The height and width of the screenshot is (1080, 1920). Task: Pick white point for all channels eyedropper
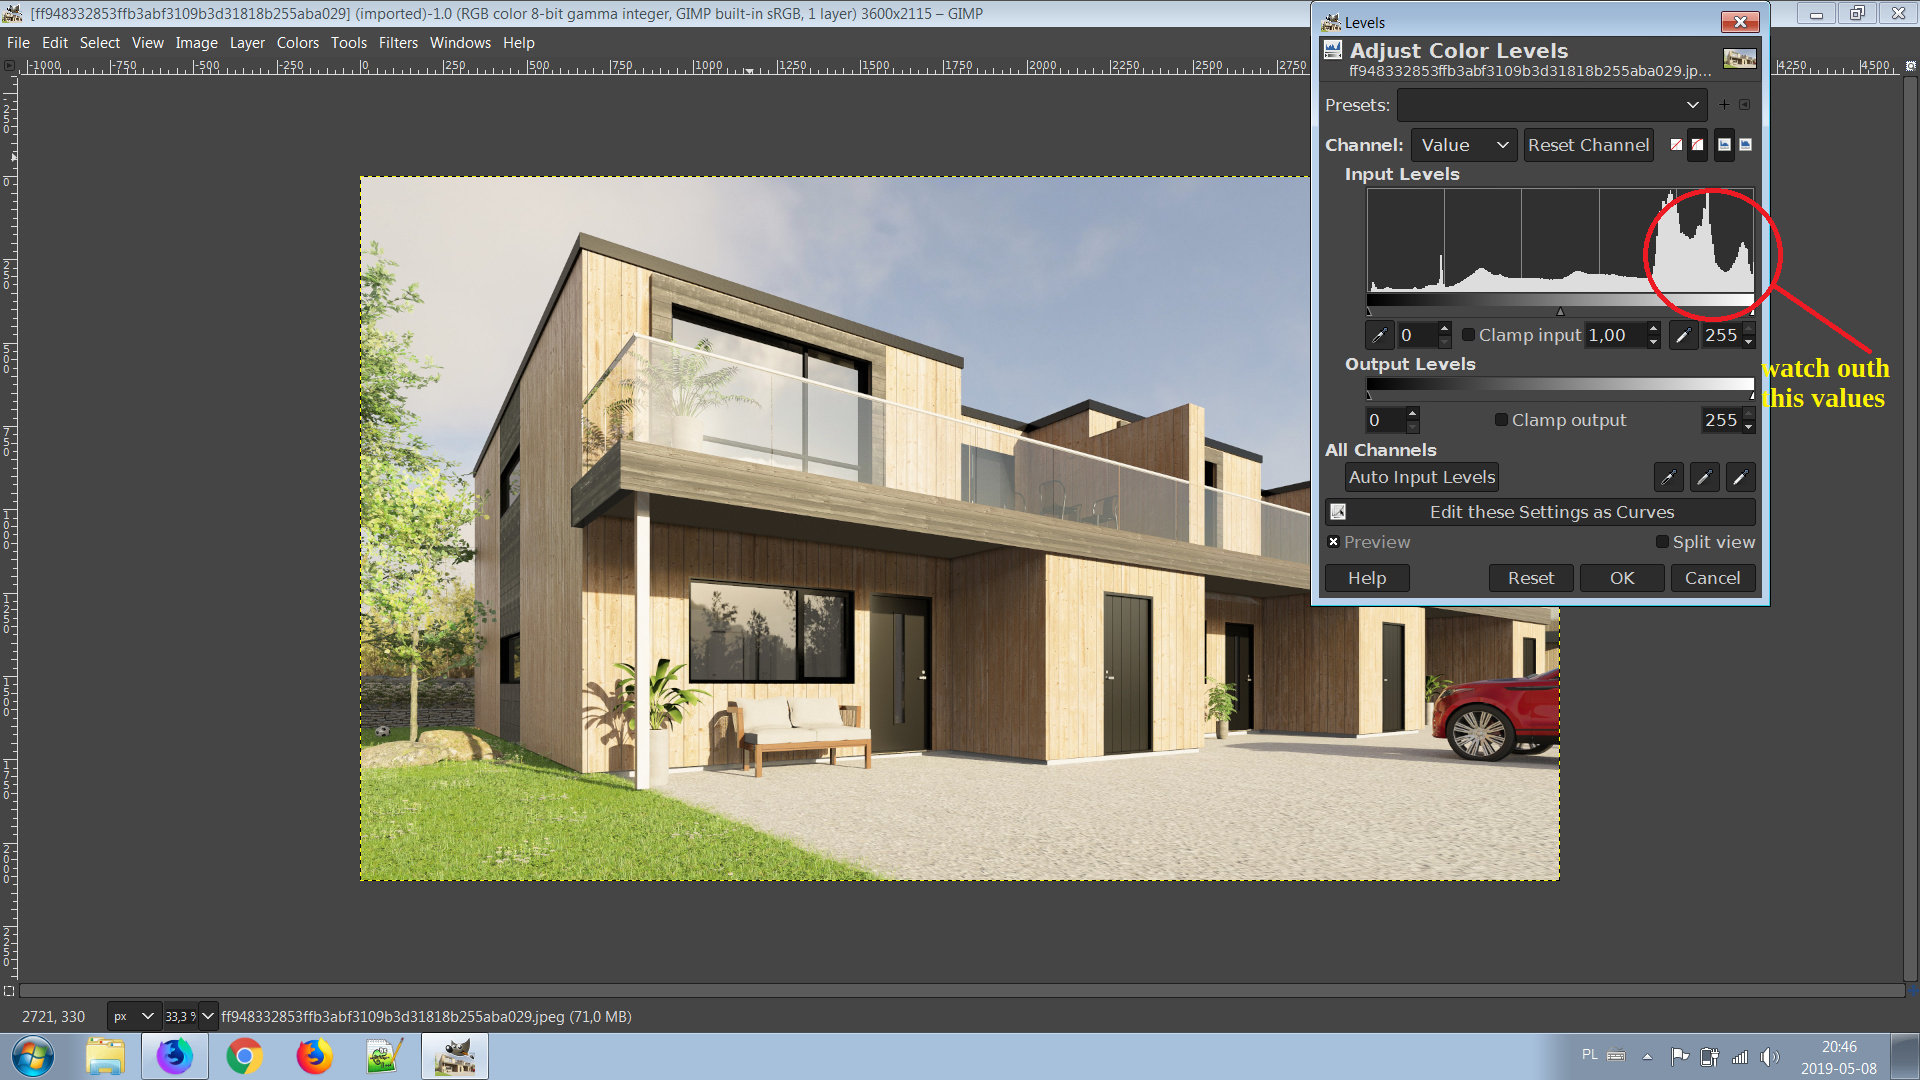click(1741, 478)
